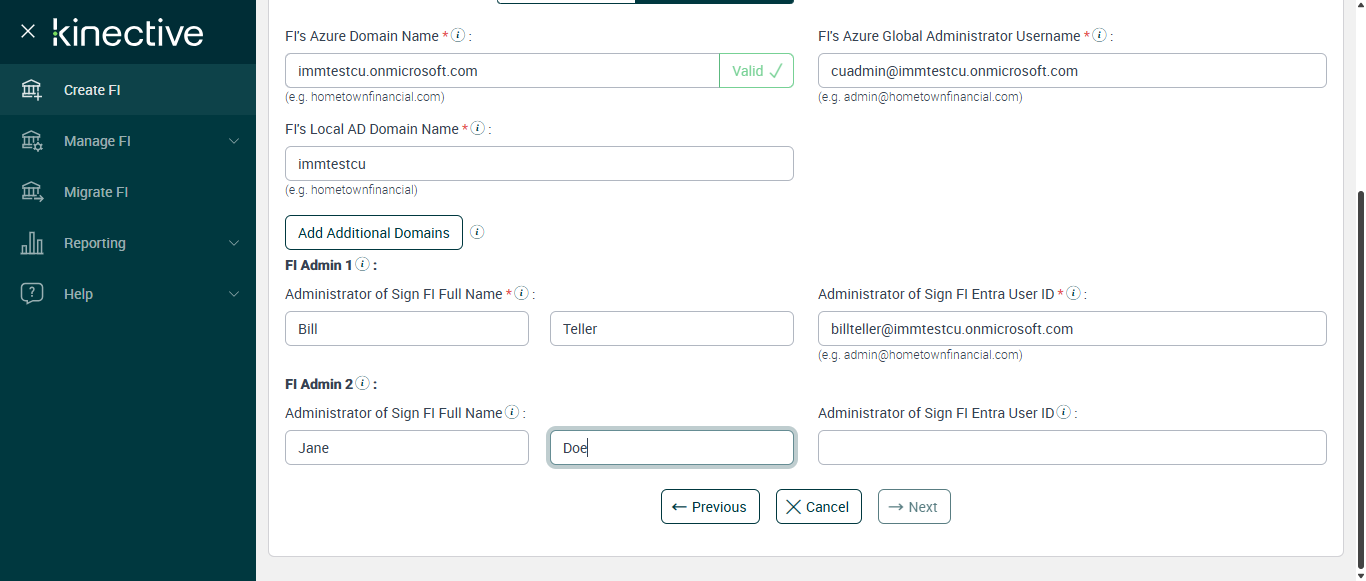Expand the Manage FI menu chevron
The height and width of the screenshot is (581, 1366).
point(234,141)
